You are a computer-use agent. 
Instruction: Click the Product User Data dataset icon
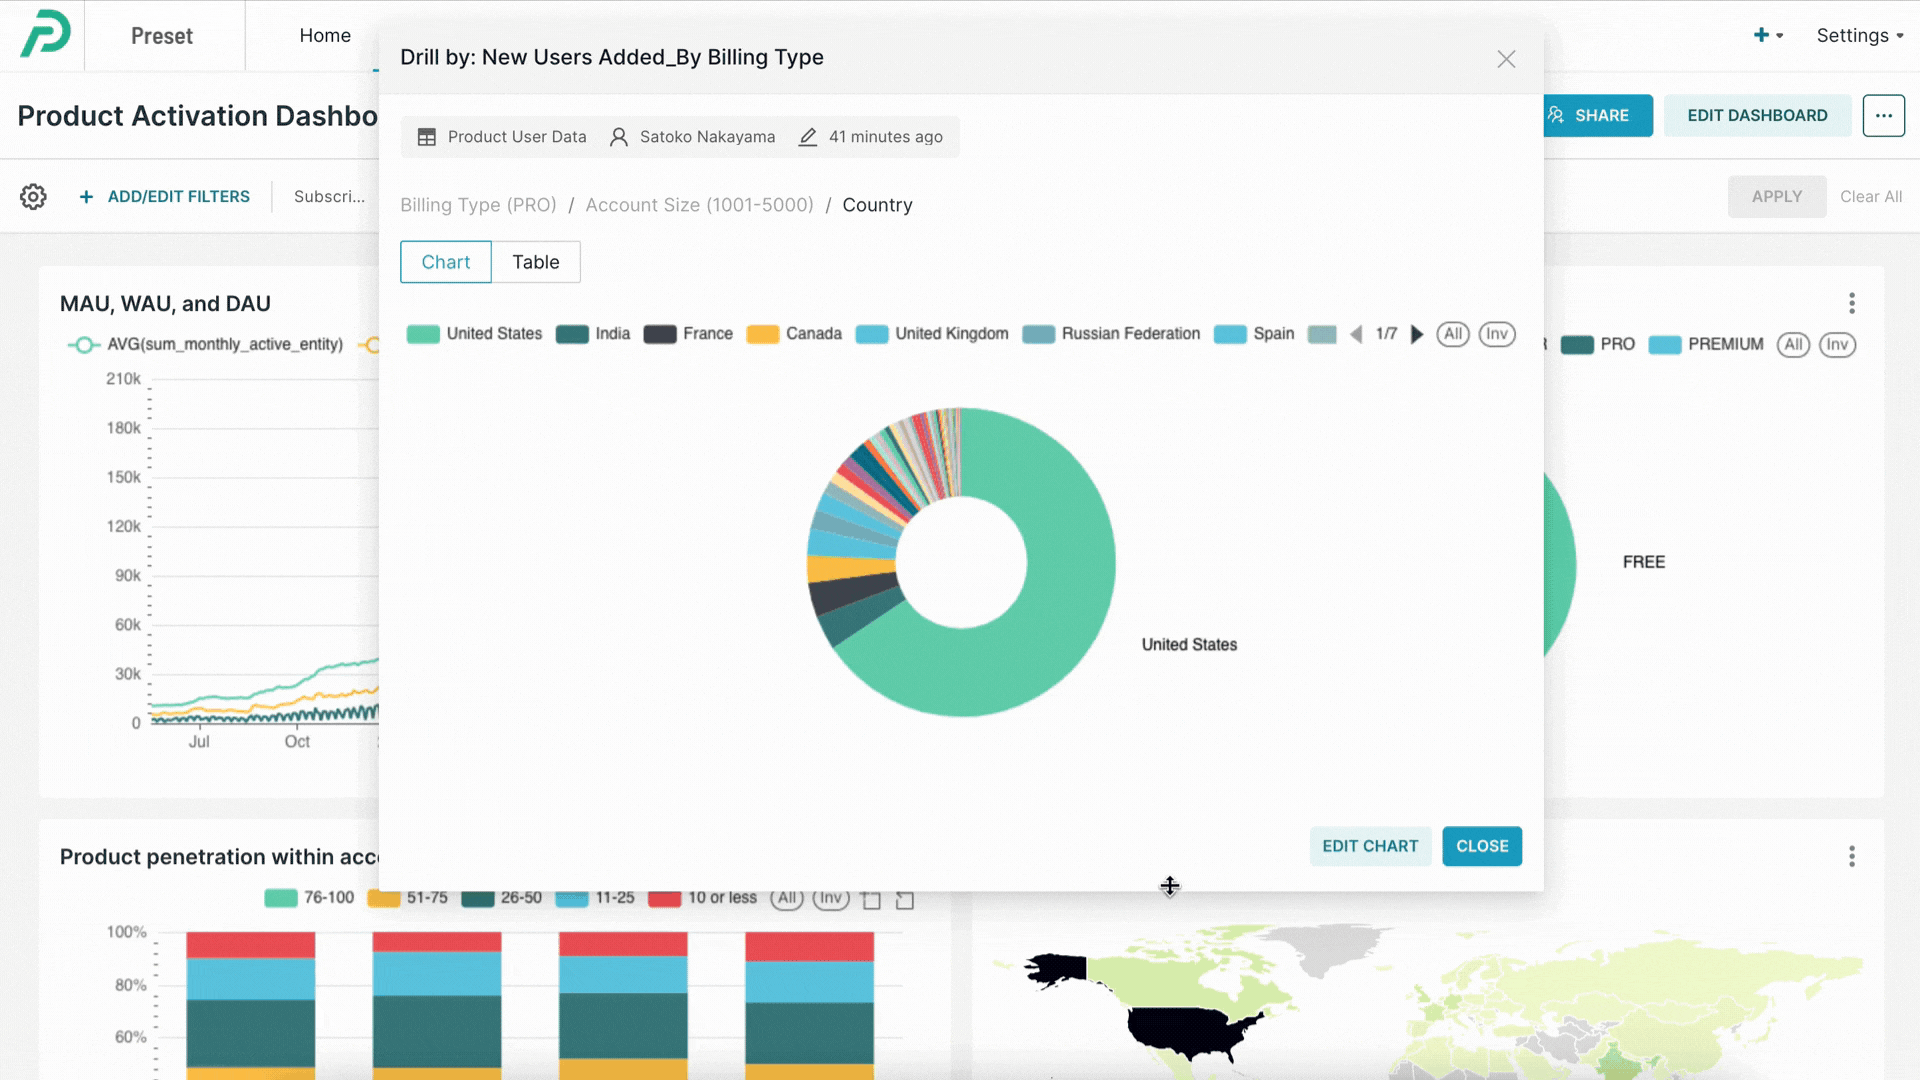click(427, 137)
